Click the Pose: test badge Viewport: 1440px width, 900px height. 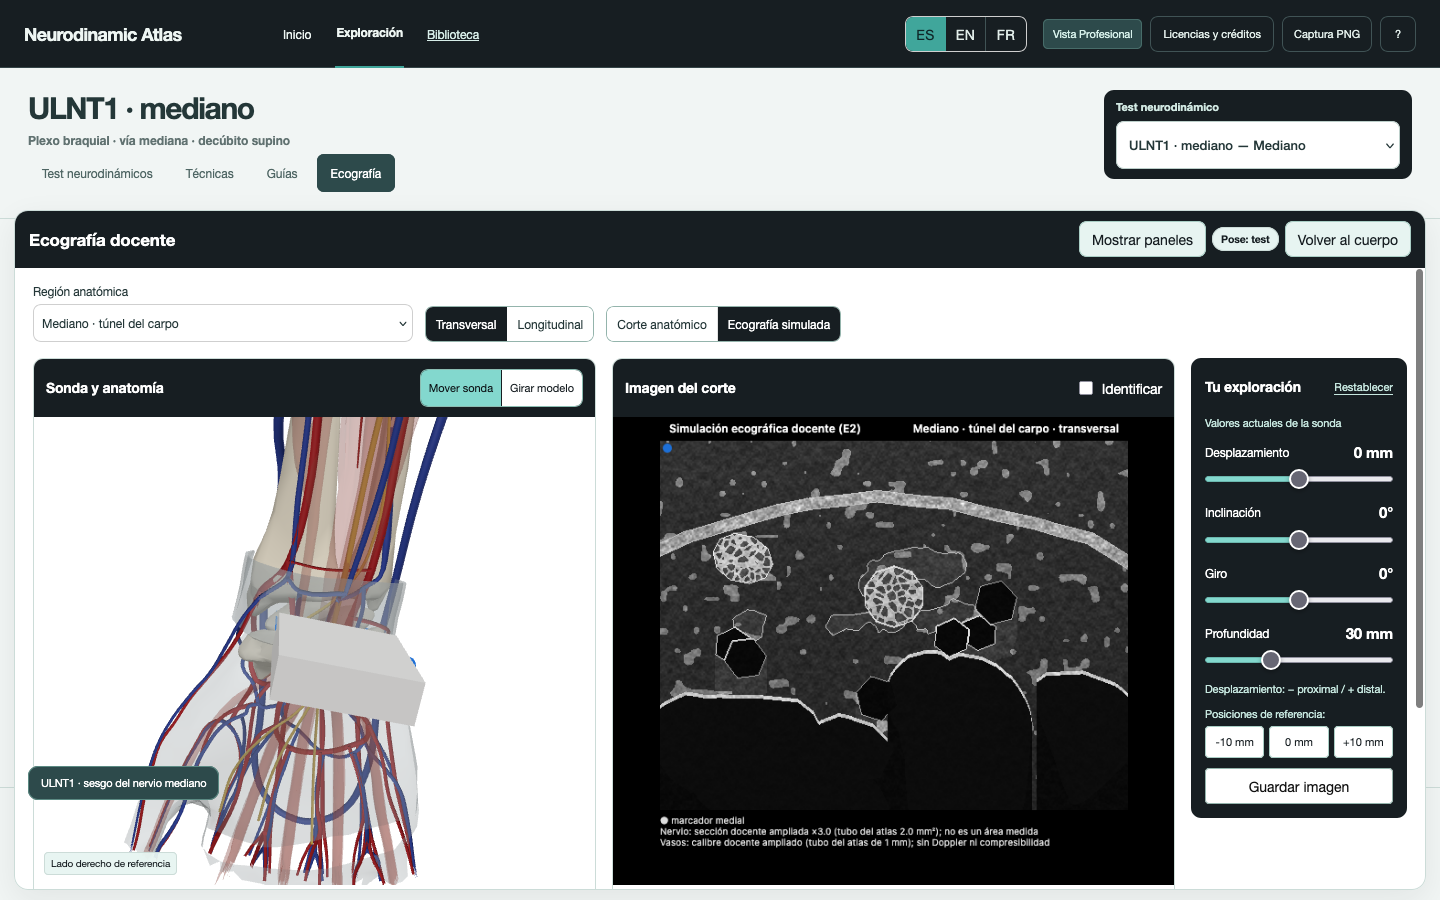(x=1245, y=240)
